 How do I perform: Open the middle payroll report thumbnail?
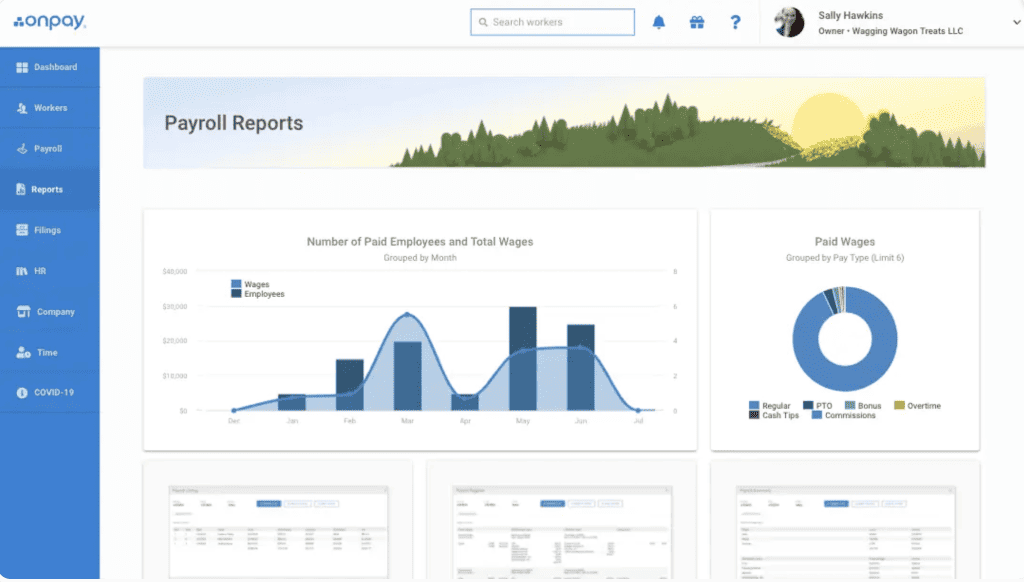tap(562, 532)
